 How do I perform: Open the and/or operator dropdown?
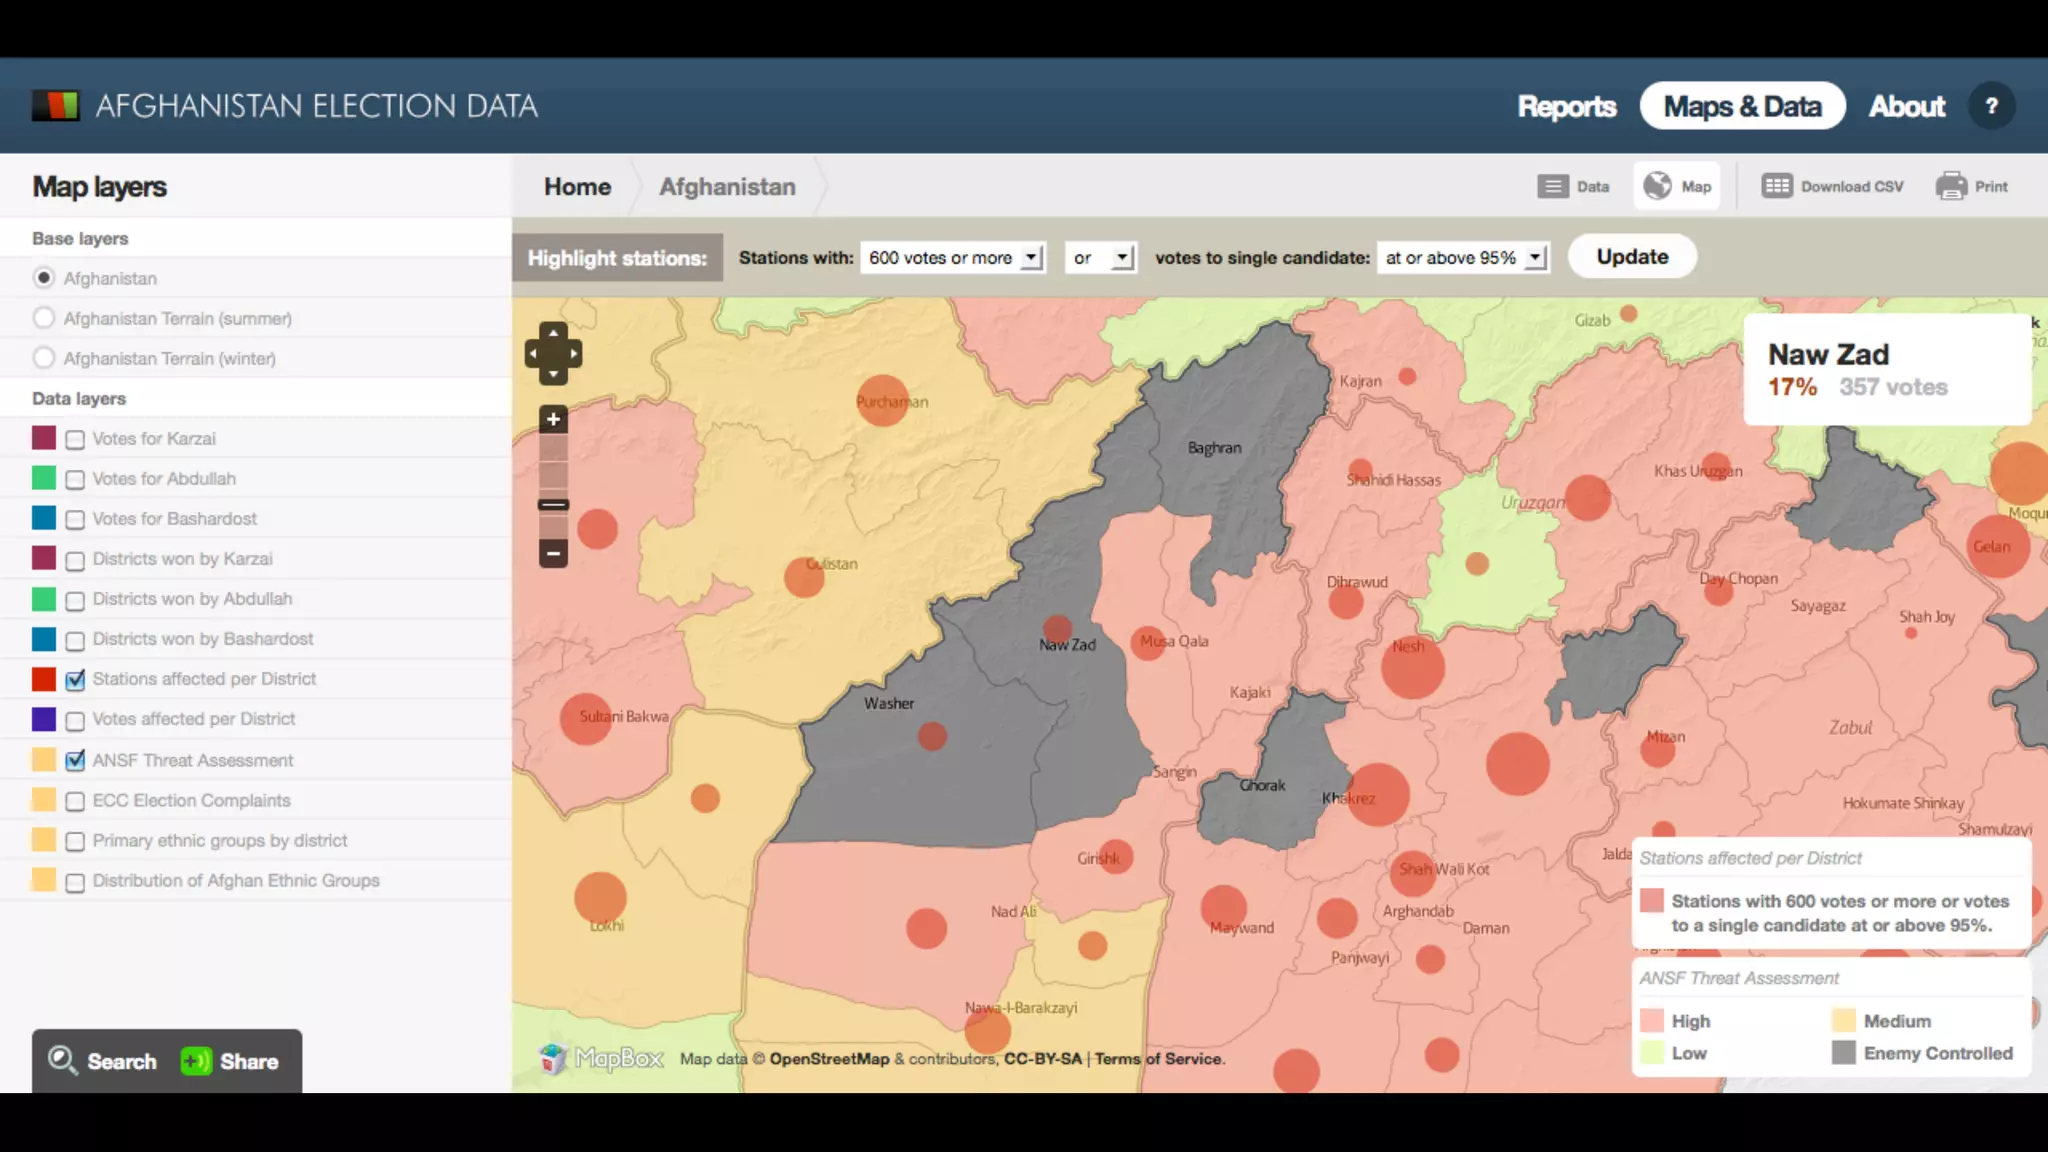point(1100,258)
